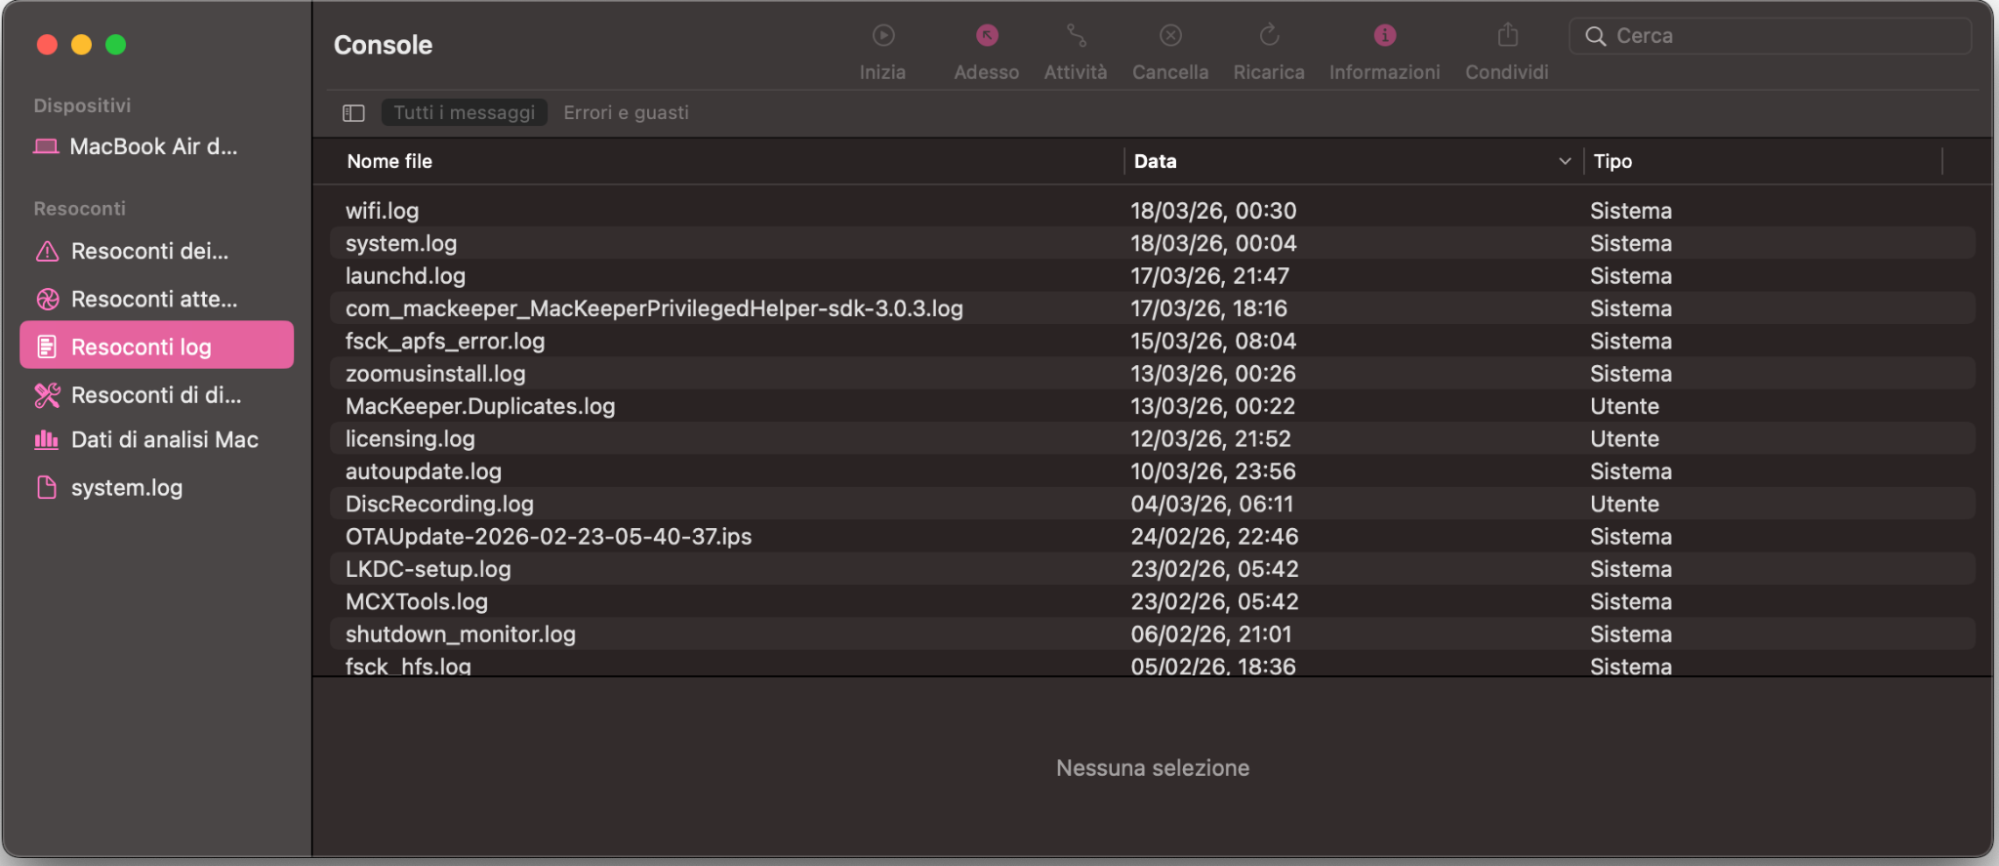
Task: Select system.log in the file list
Action: 1152,243
